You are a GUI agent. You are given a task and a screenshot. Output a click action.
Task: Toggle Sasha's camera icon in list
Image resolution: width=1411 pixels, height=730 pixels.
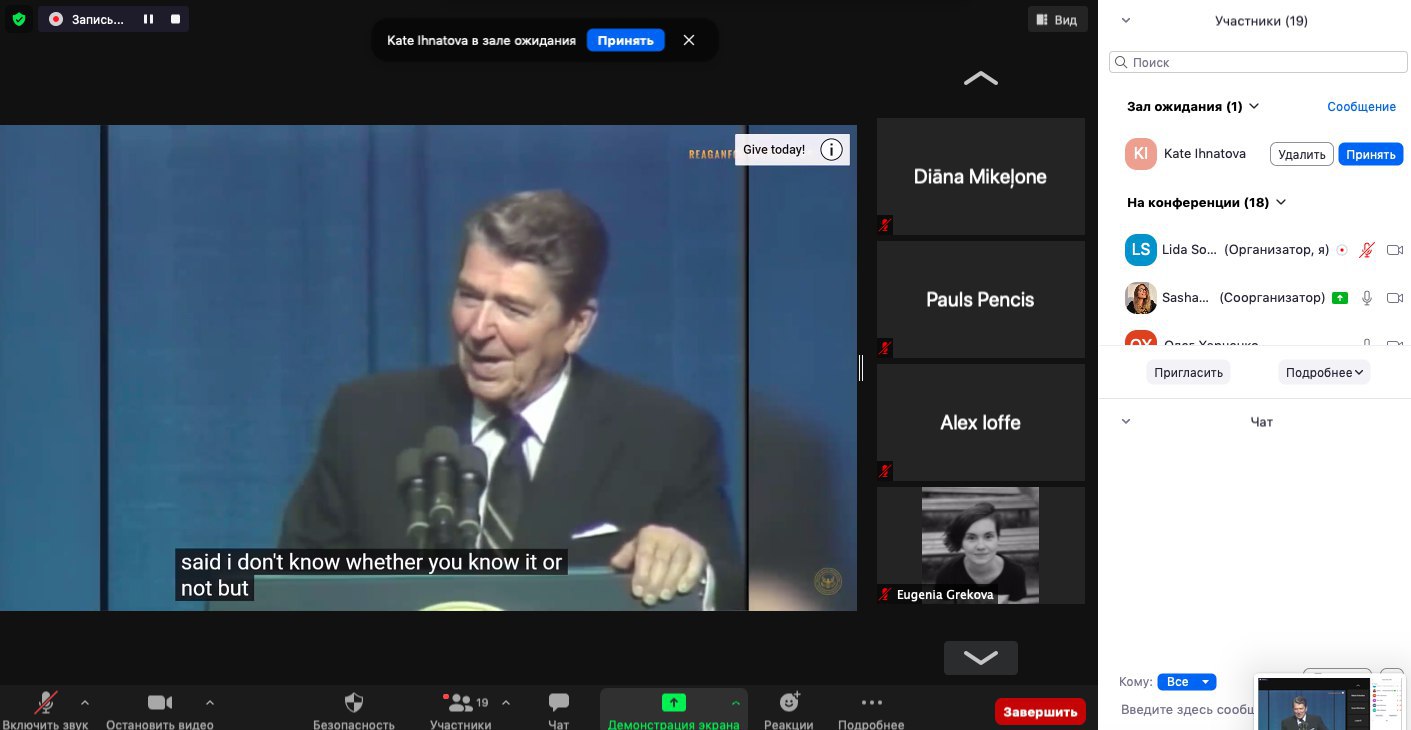click(x=1396, y=298)
